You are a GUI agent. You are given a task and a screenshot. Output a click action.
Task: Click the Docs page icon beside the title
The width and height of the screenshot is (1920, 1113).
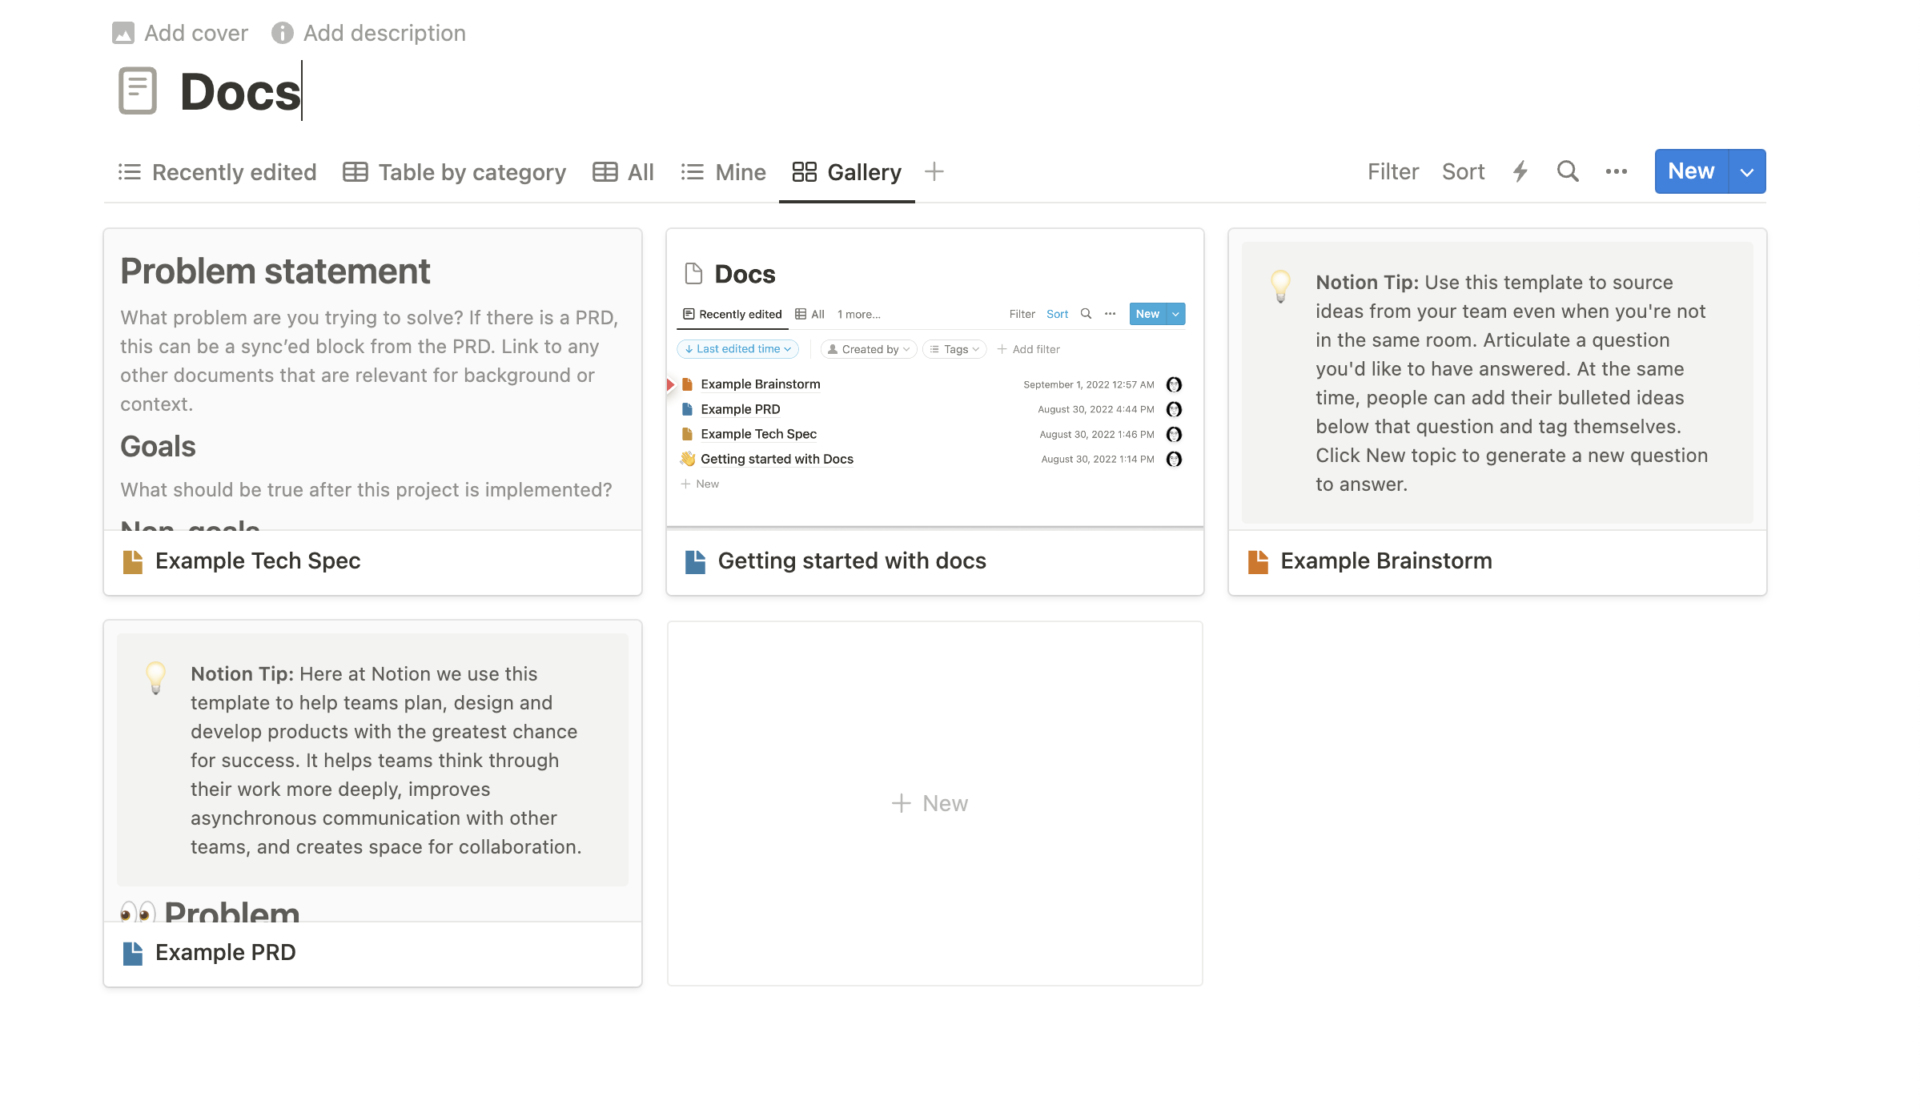click(x=138, y=91)
